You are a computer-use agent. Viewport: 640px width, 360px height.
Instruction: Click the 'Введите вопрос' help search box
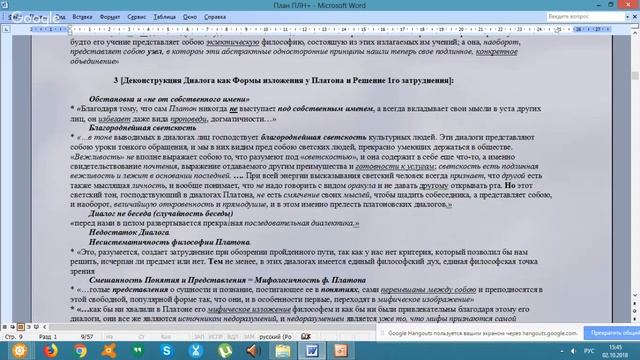pos(586,17)
